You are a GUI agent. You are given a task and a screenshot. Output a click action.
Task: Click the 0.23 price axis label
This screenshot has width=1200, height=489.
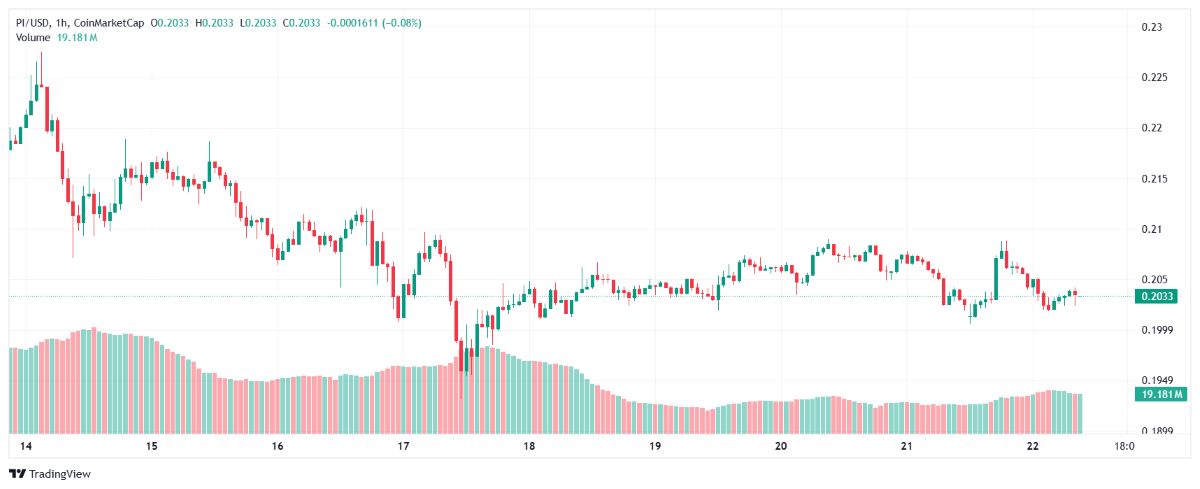click(1152, 27)
